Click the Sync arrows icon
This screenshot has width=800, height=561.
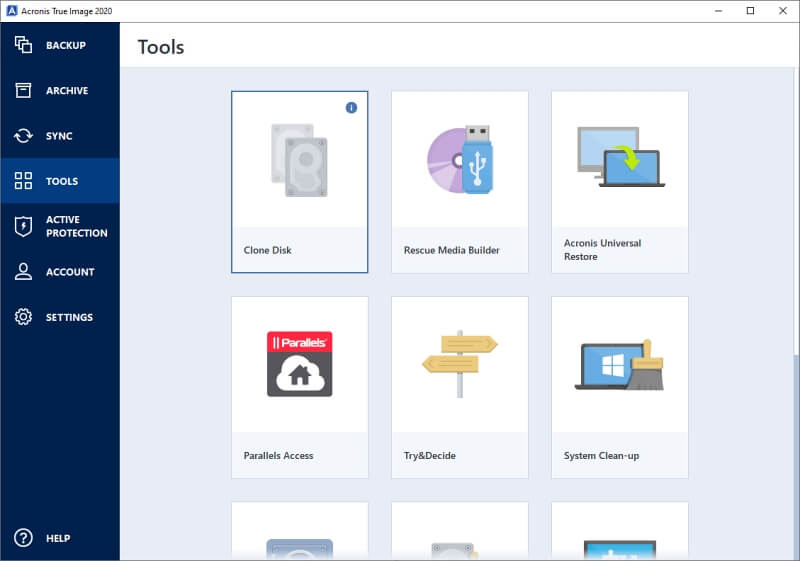click(23, 136)
